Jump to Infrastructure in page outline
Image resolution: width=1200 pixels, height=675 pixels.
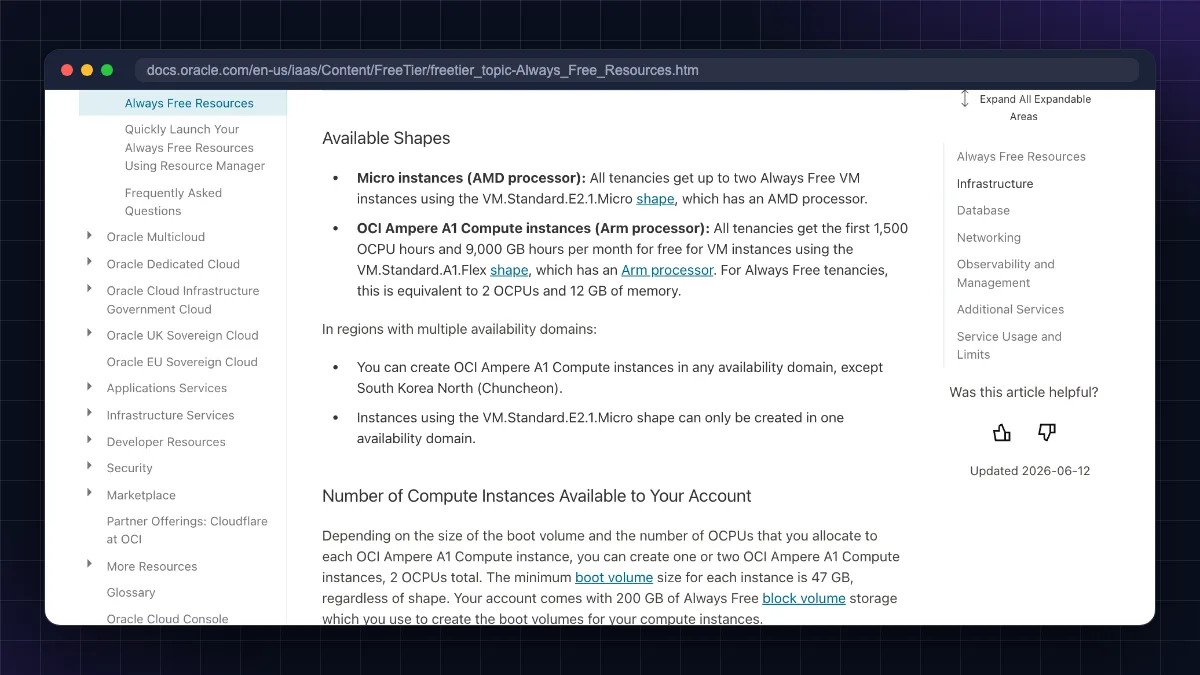(x=995, y=183)
